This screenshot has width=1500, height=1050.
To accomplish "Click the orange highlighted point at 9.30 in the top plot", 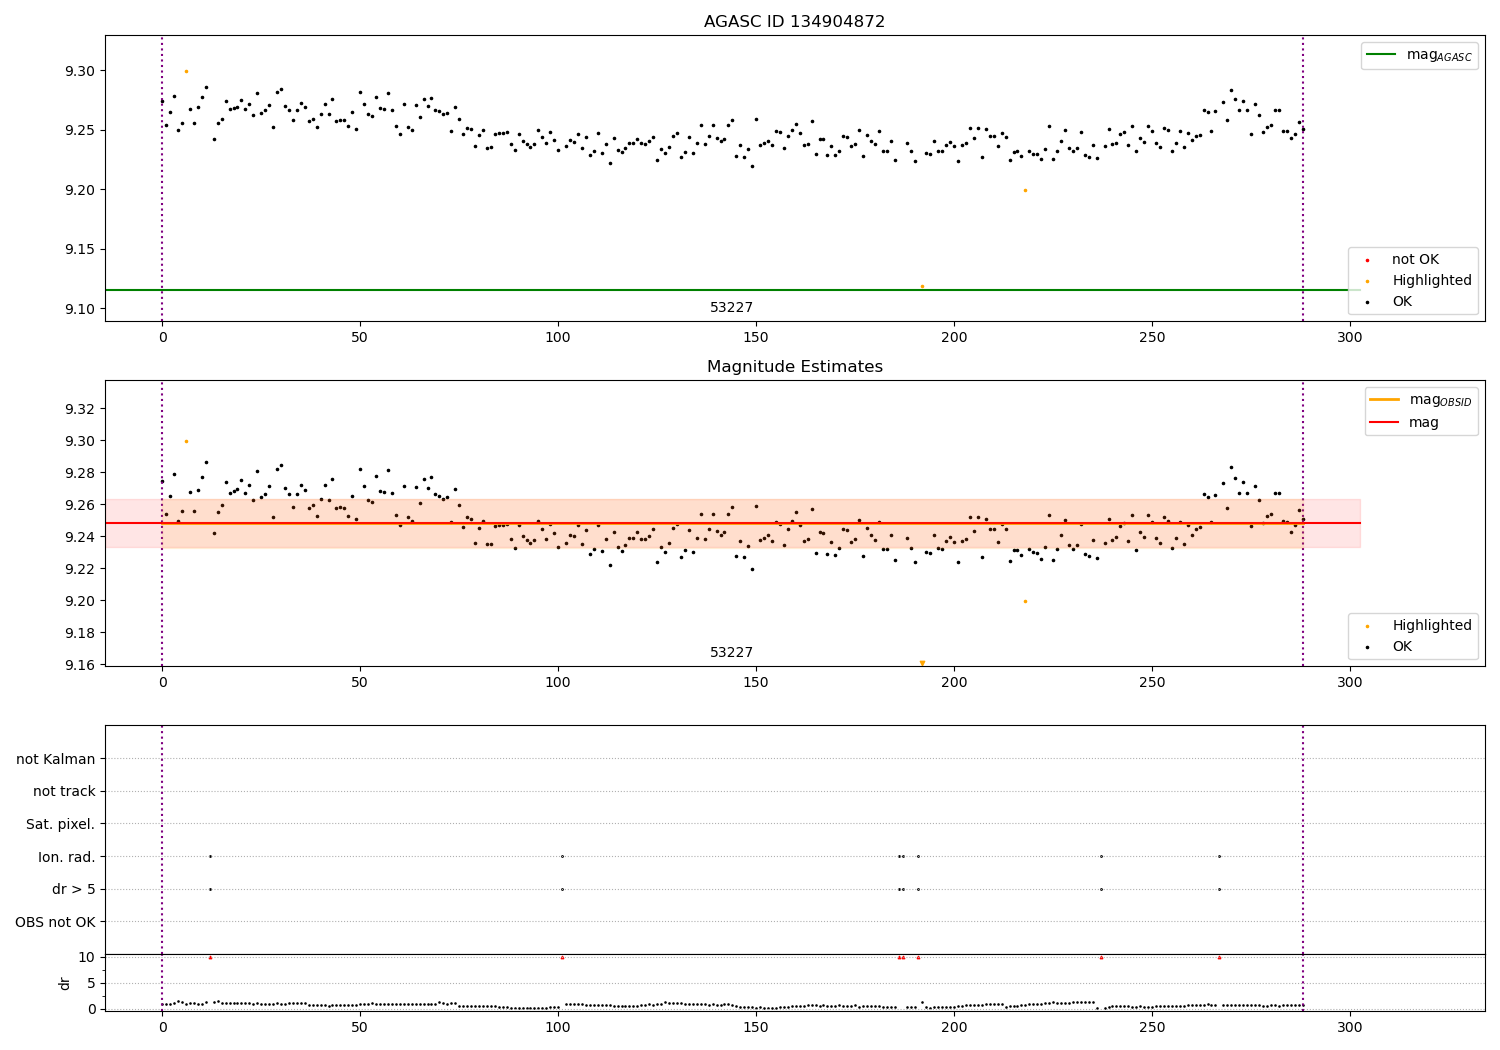I will 186,71.
